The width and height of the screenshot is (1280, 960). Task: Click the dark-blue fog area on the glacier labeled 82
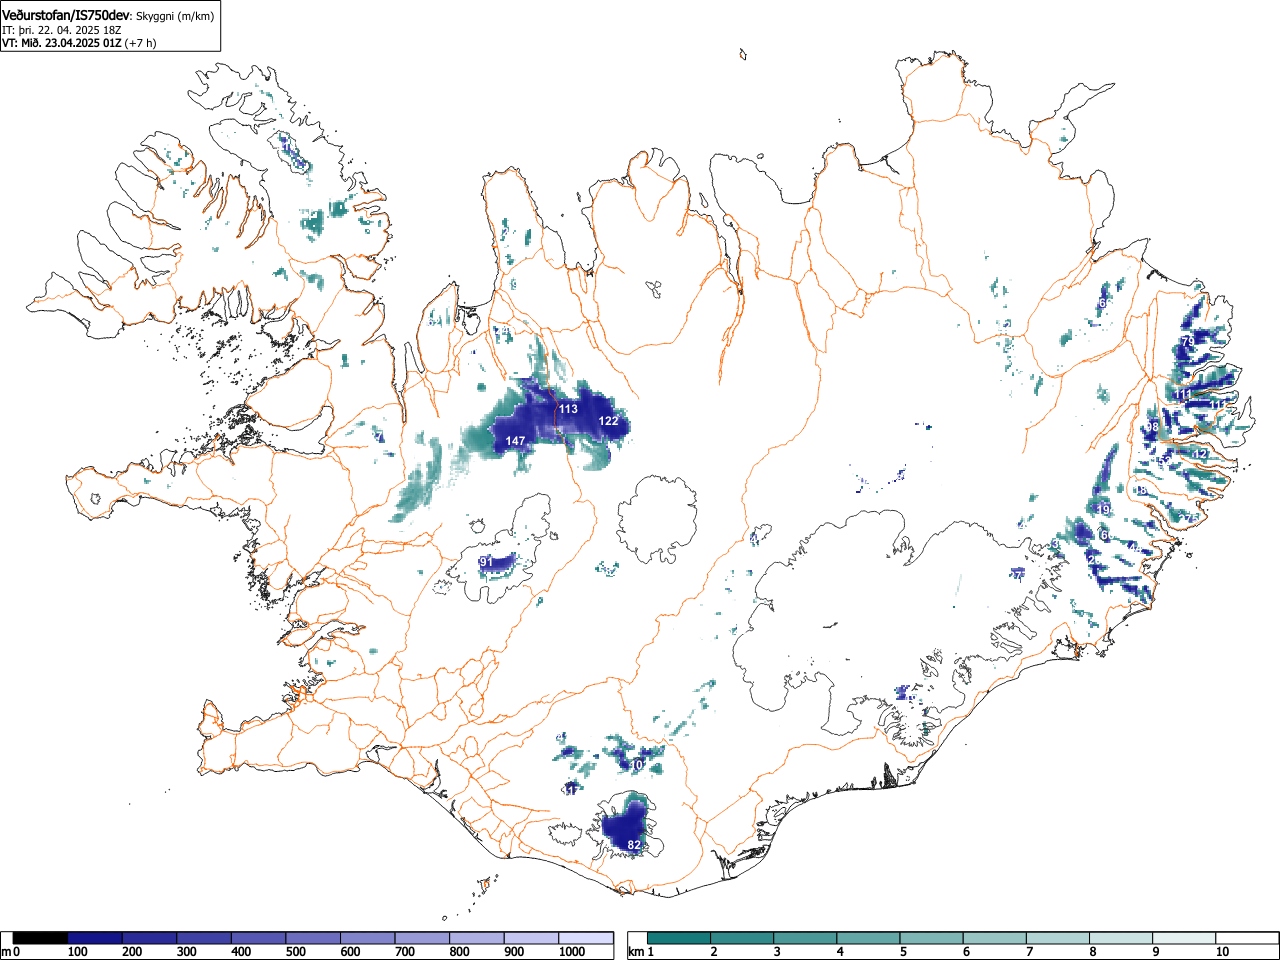[624, 827]
